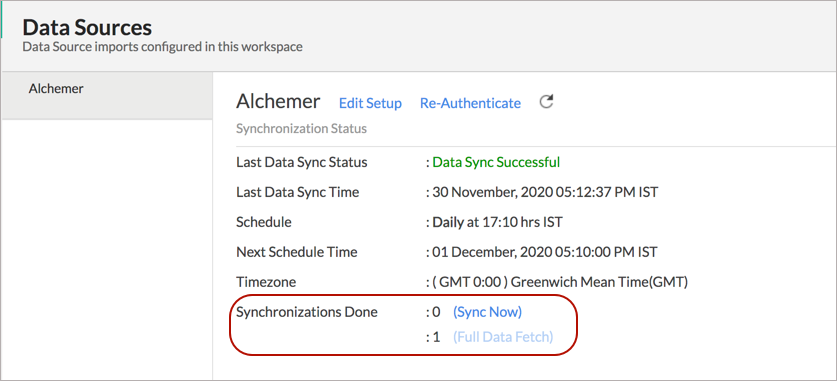Click the Synchronizations Done label
Image resolution: width=837 pixels, height=381 pixels.
pos(307,312)
